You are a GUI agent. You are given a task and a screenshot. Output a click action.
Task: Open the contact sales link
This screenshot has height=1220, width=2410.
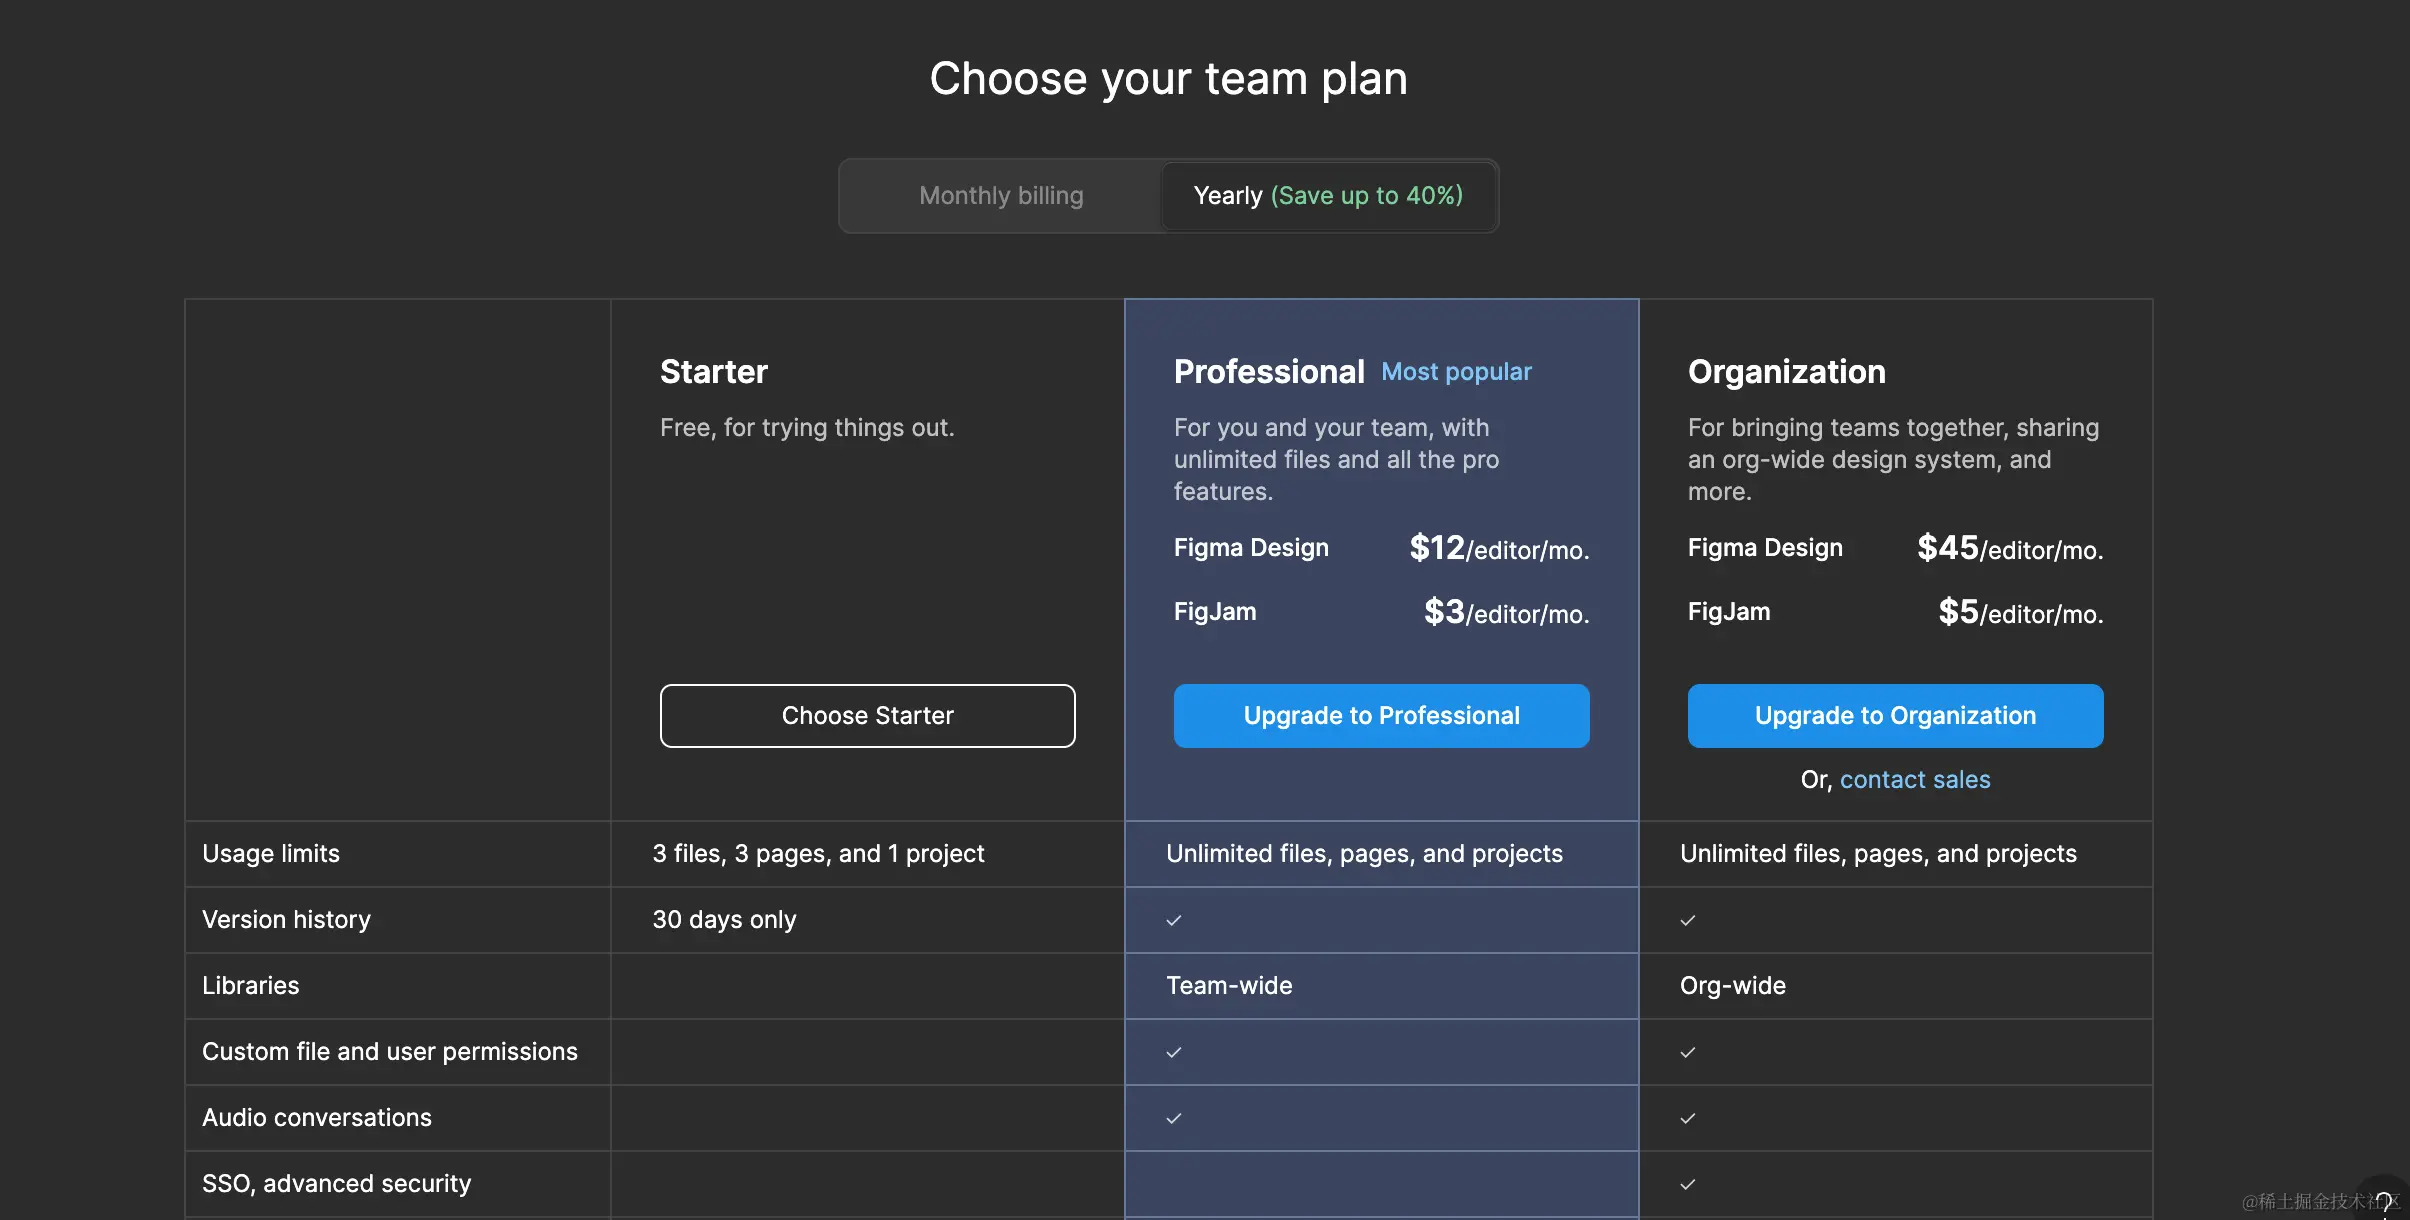1914,780
